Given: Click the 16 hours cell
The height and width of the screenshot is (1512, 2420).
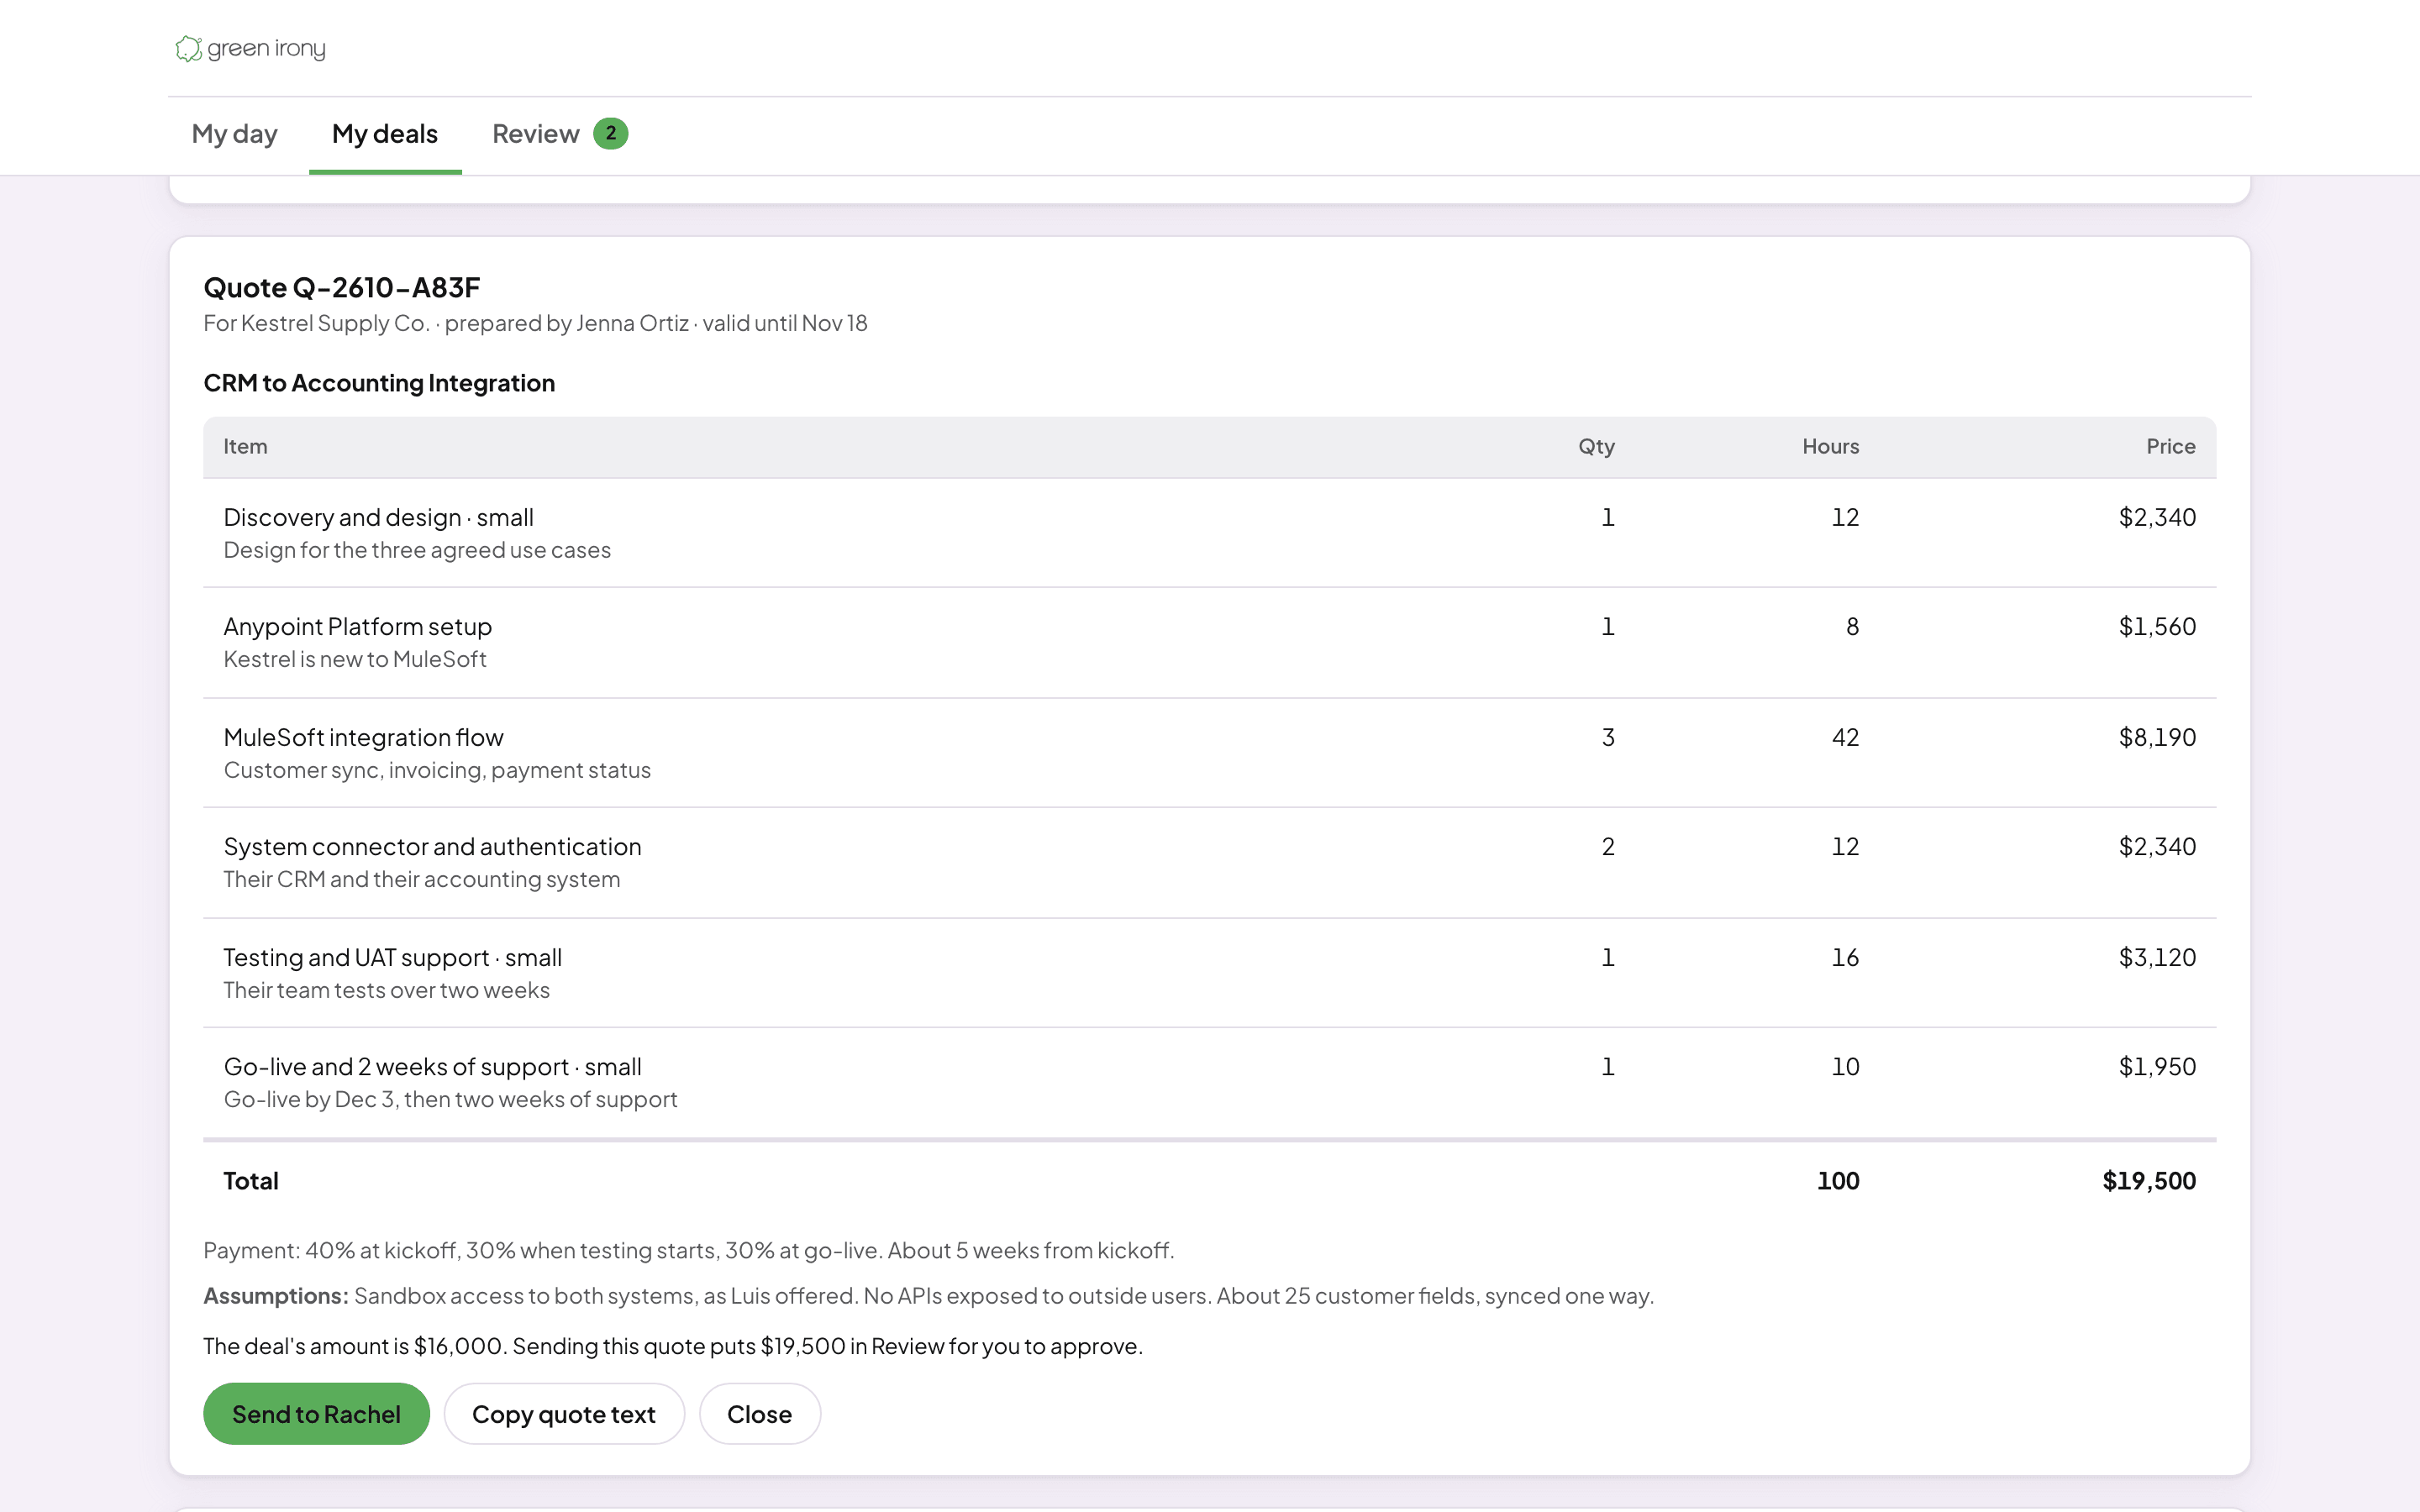Looking at the screenshot, I should point(1845,957).
